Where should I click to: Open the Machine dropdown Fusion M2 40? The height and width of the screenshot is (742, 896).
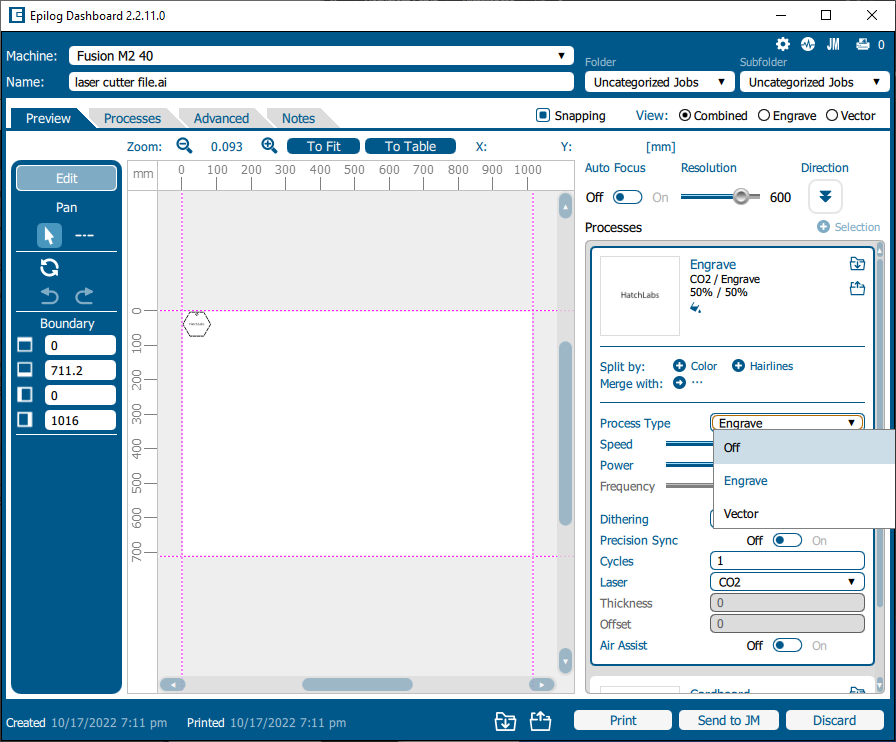coord(320,56)
